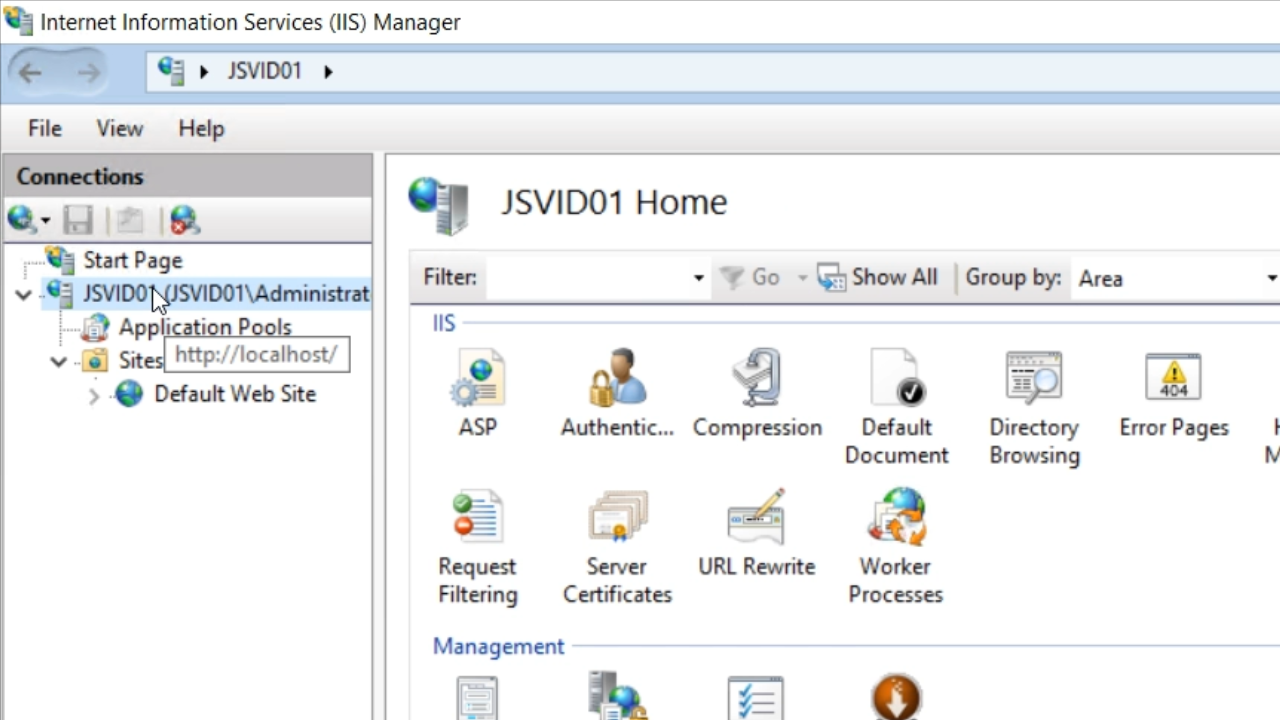Open the File menu
The width and height of the screenshot is (1280, 720).
click(44, 129)
